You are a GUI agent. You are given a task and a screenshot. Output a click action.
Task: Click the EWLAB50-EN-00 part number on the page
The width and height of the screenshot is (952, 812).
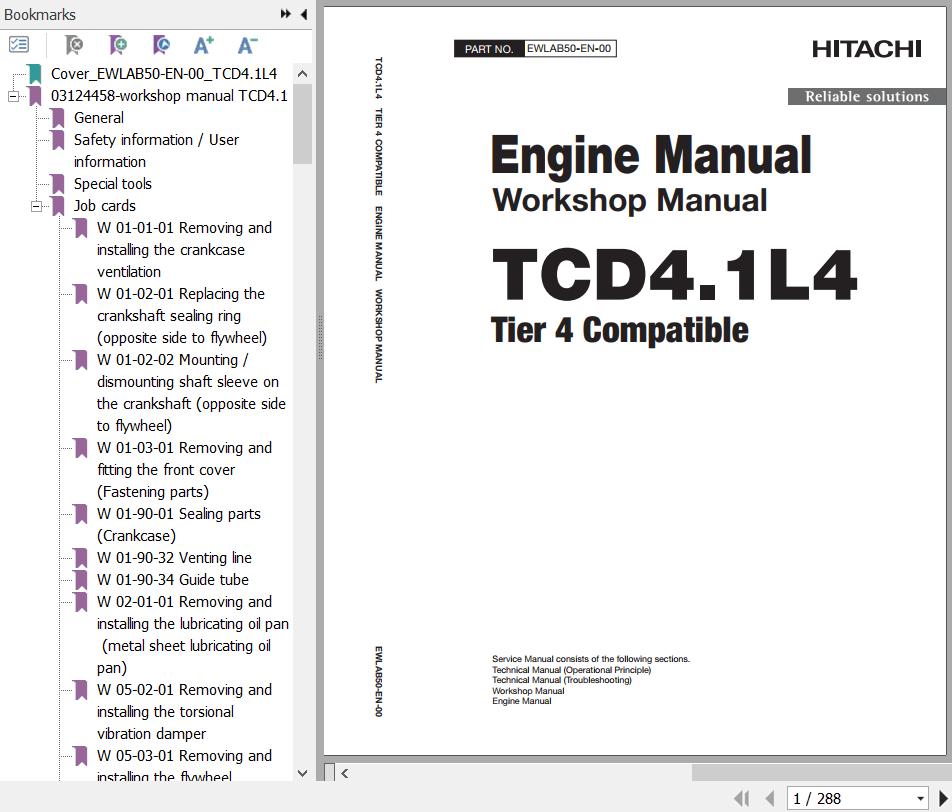pos(569,49)
